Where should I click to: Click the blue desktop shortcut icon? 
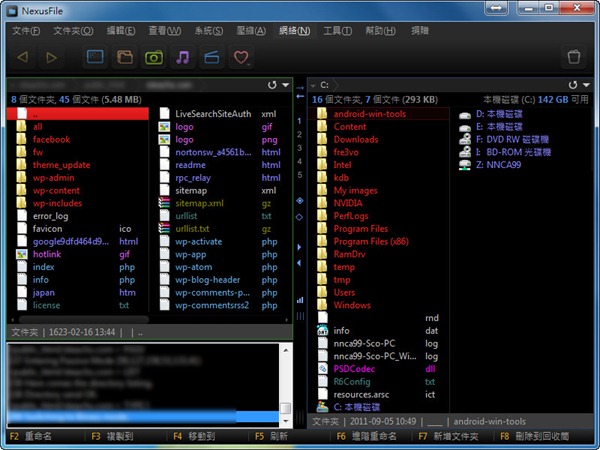96,58
